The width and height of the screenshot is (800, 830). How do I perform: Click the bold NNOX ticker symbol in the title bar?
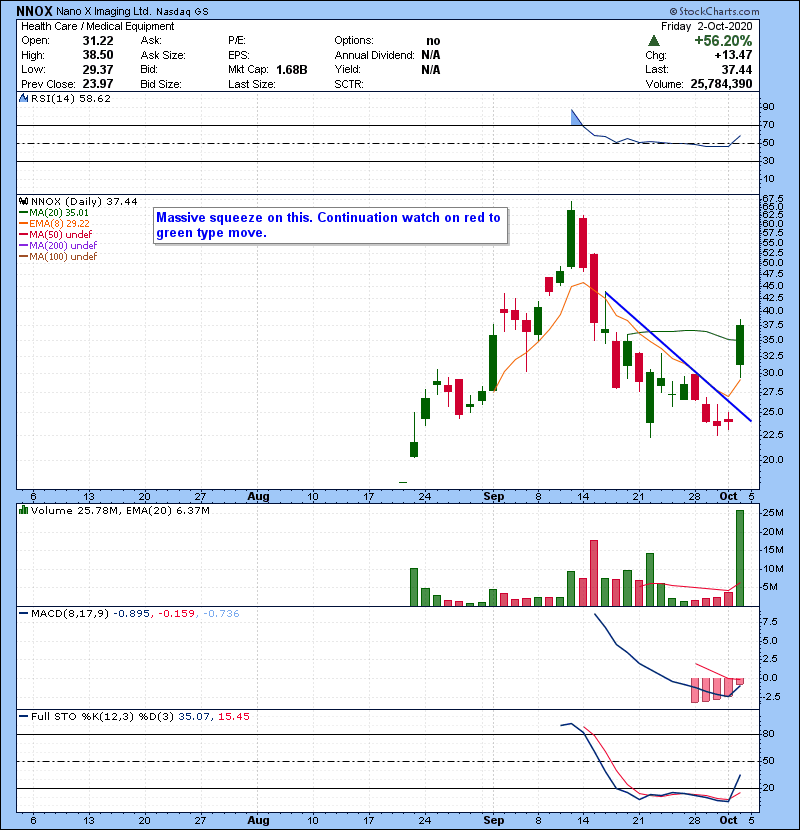coord(34,11)
